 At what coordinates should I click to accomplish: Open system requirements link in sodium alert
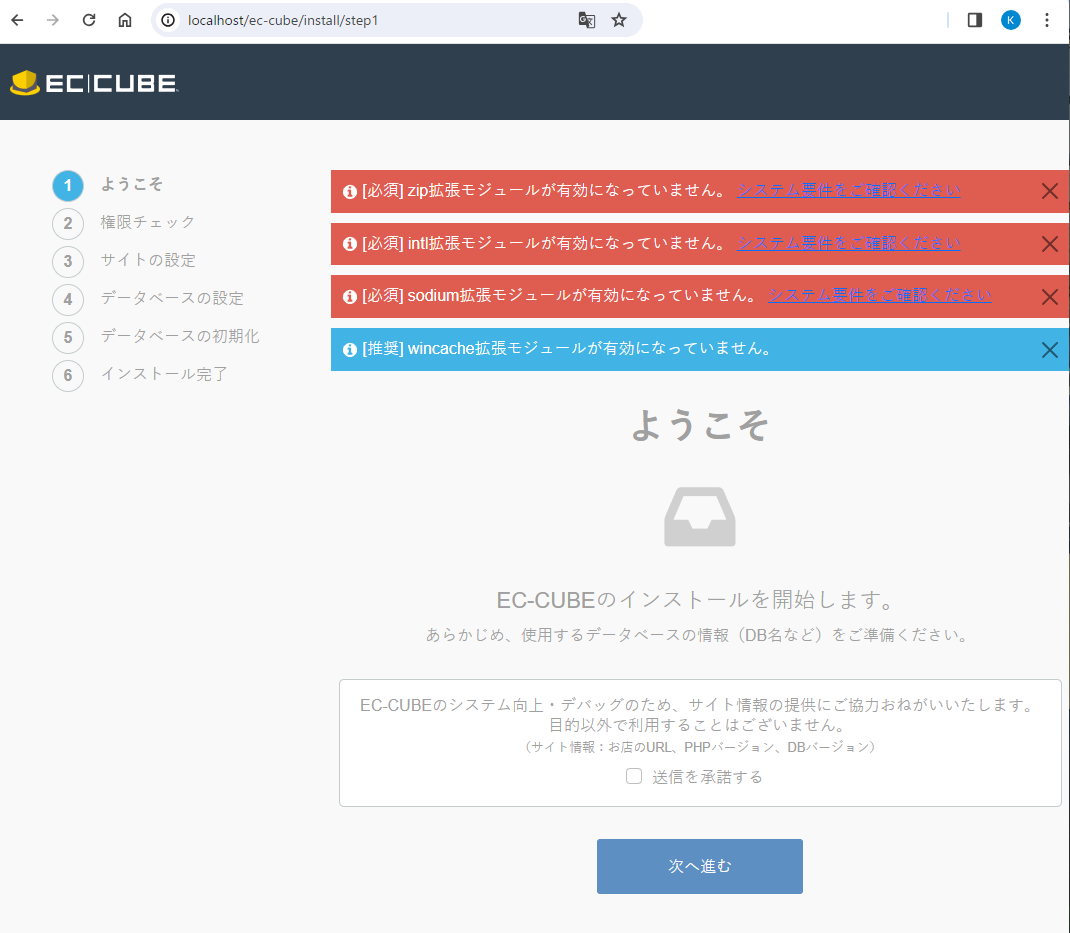(879, 295)
